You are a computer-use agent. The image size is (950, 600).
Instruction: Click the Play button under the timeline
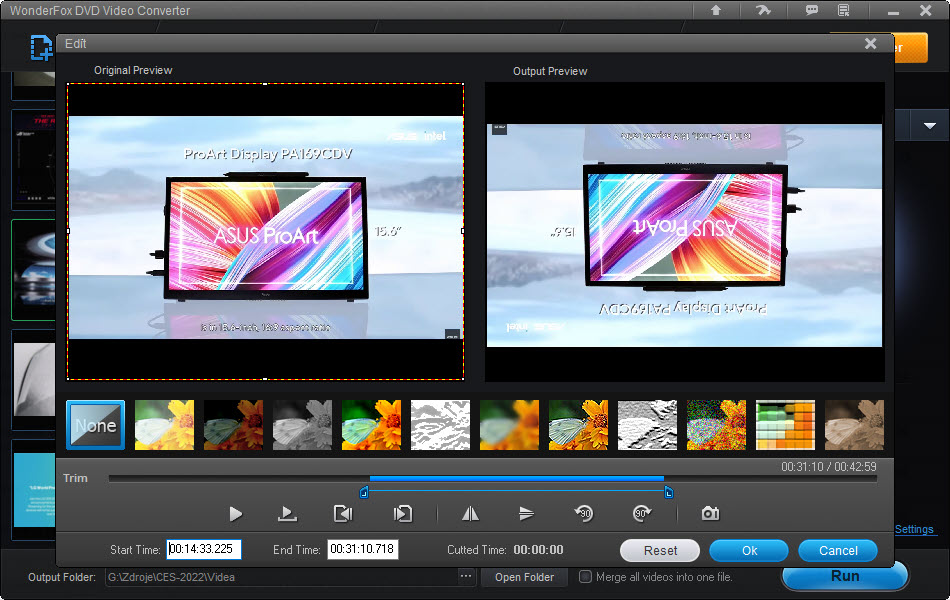click(236, 514)
